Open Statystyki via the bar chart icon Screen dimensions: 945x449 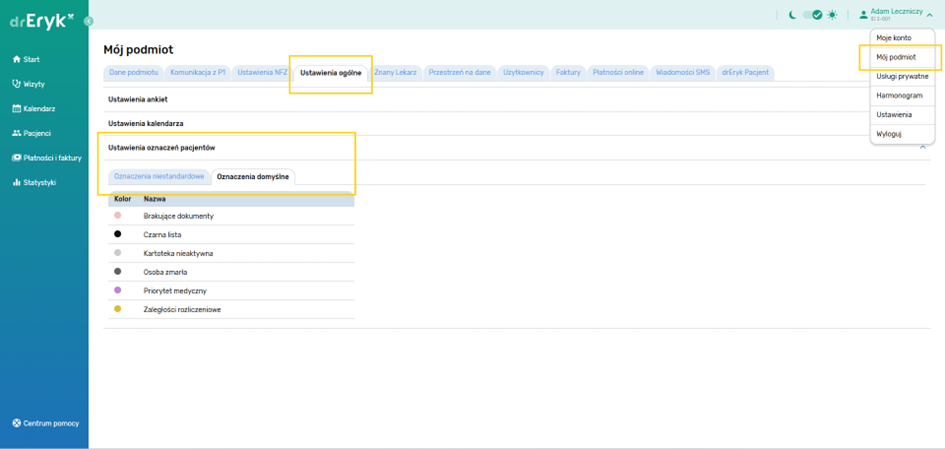tap(16, 183)
